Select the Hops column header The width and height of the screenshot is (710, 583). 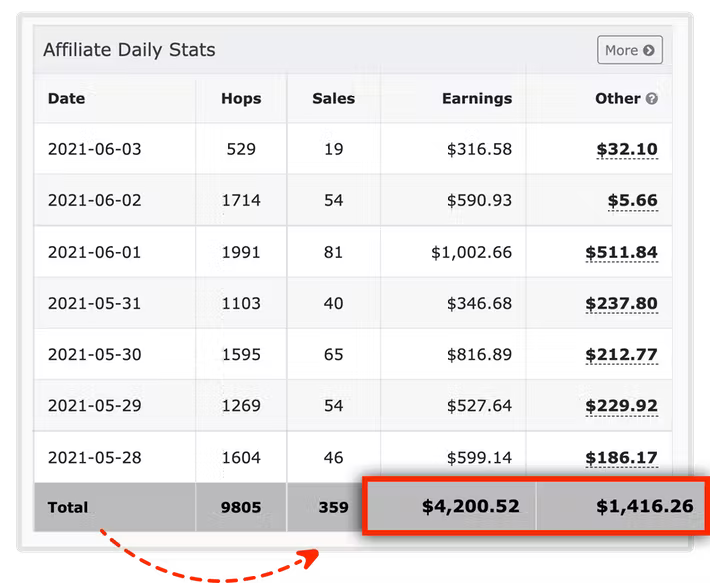[x=241, y=99]
